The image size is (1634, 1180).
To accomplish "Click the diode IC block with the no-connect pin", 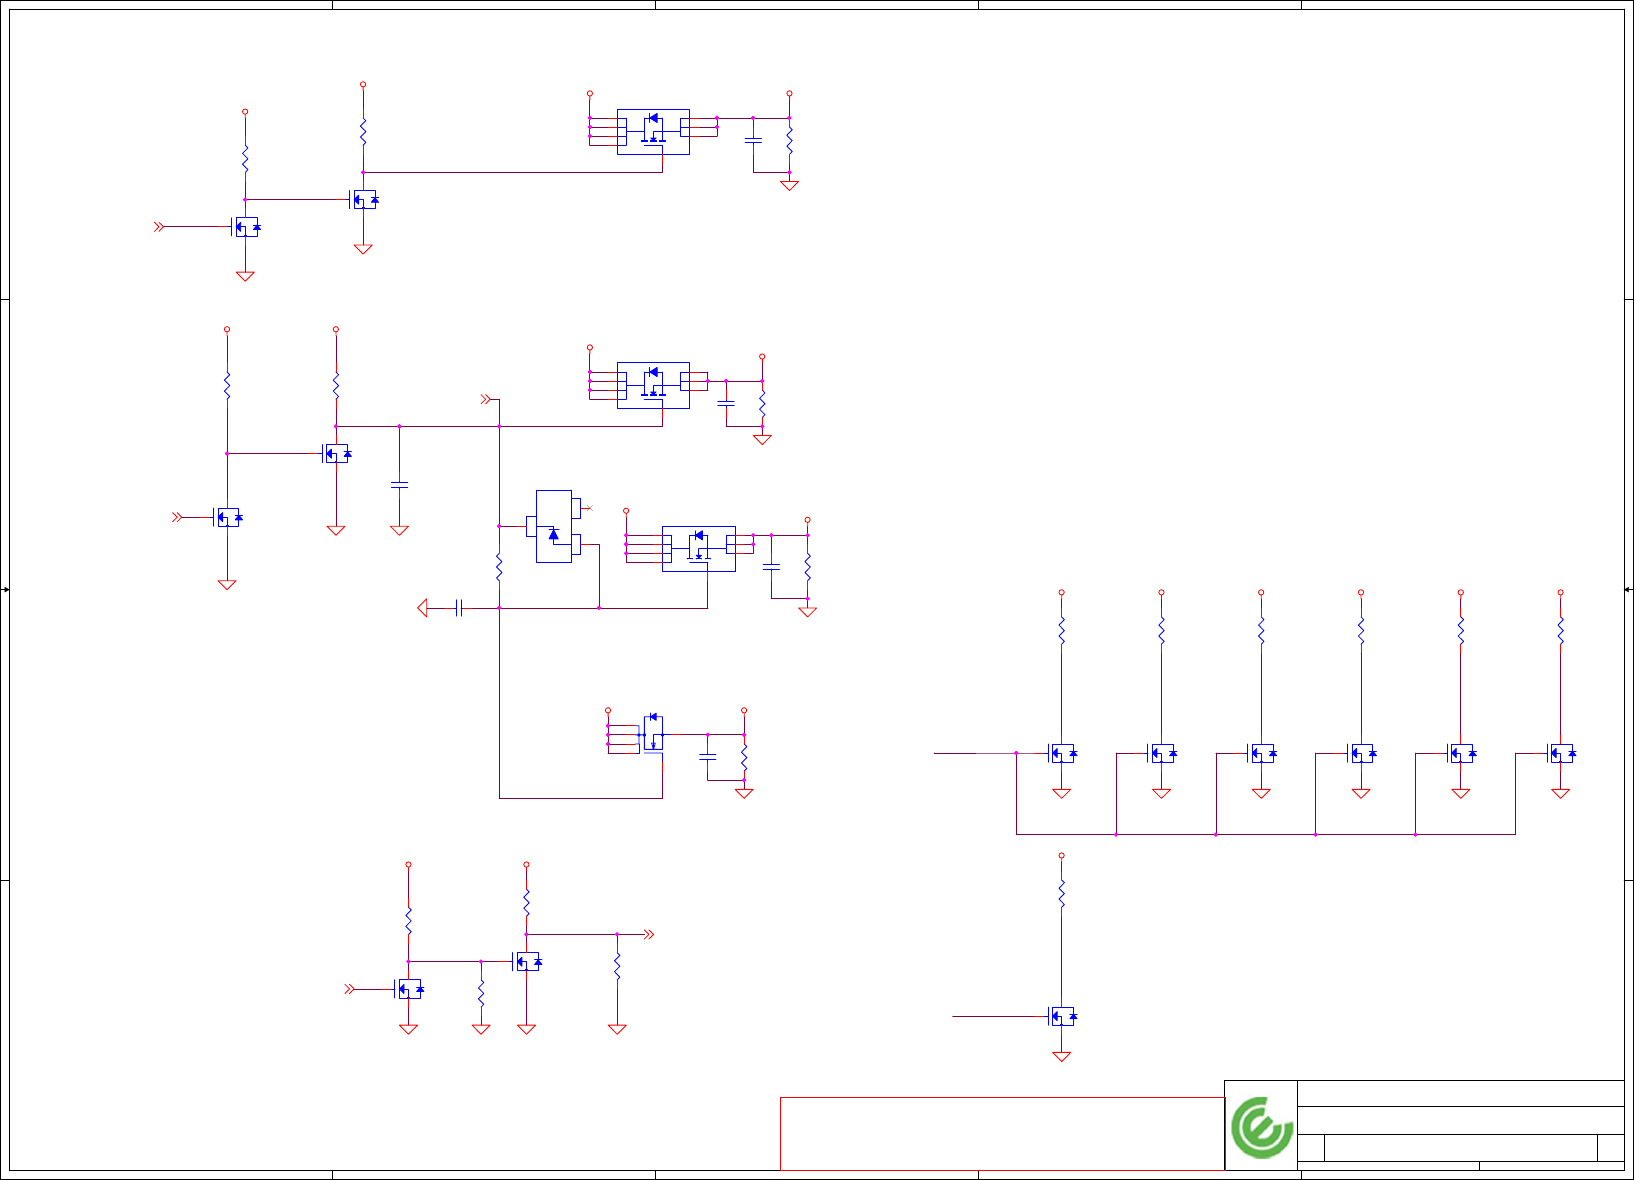I will point(554,526).
